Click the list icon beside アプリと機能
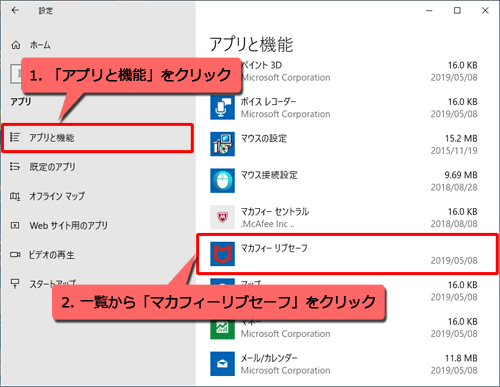Viewport: 500px width, 387px height. [x=15, y=137]
